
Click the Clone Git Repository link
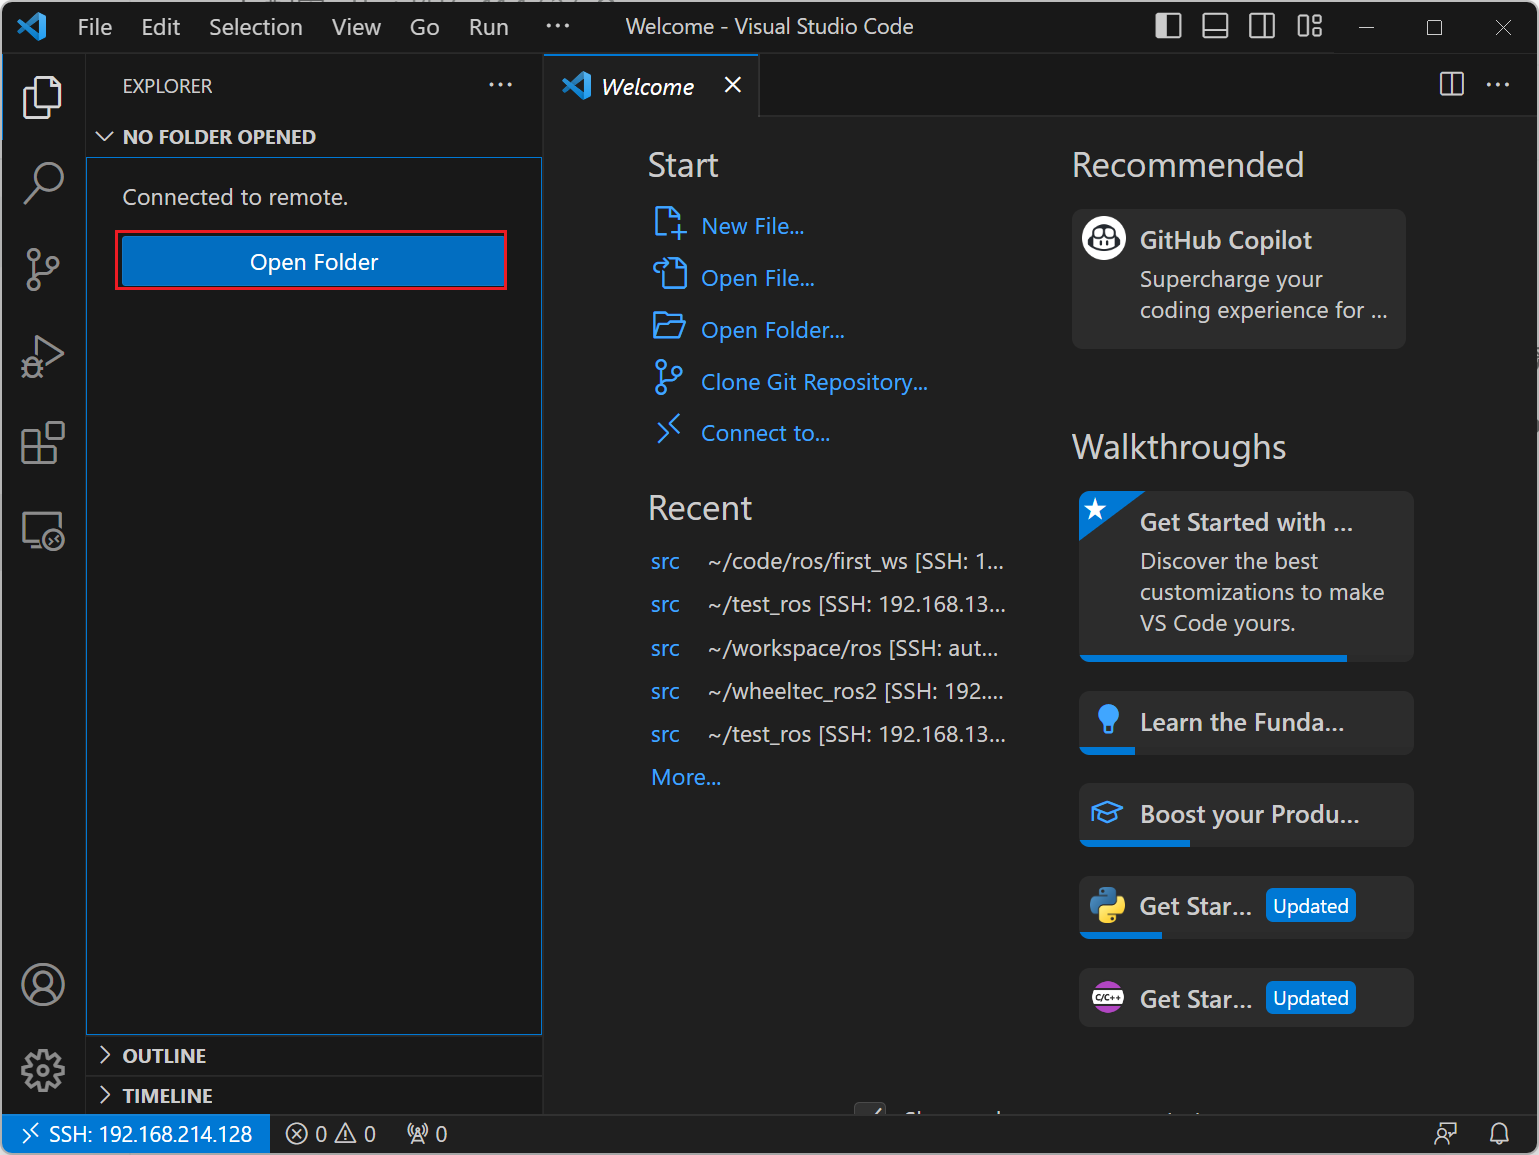tap(814, 382)
